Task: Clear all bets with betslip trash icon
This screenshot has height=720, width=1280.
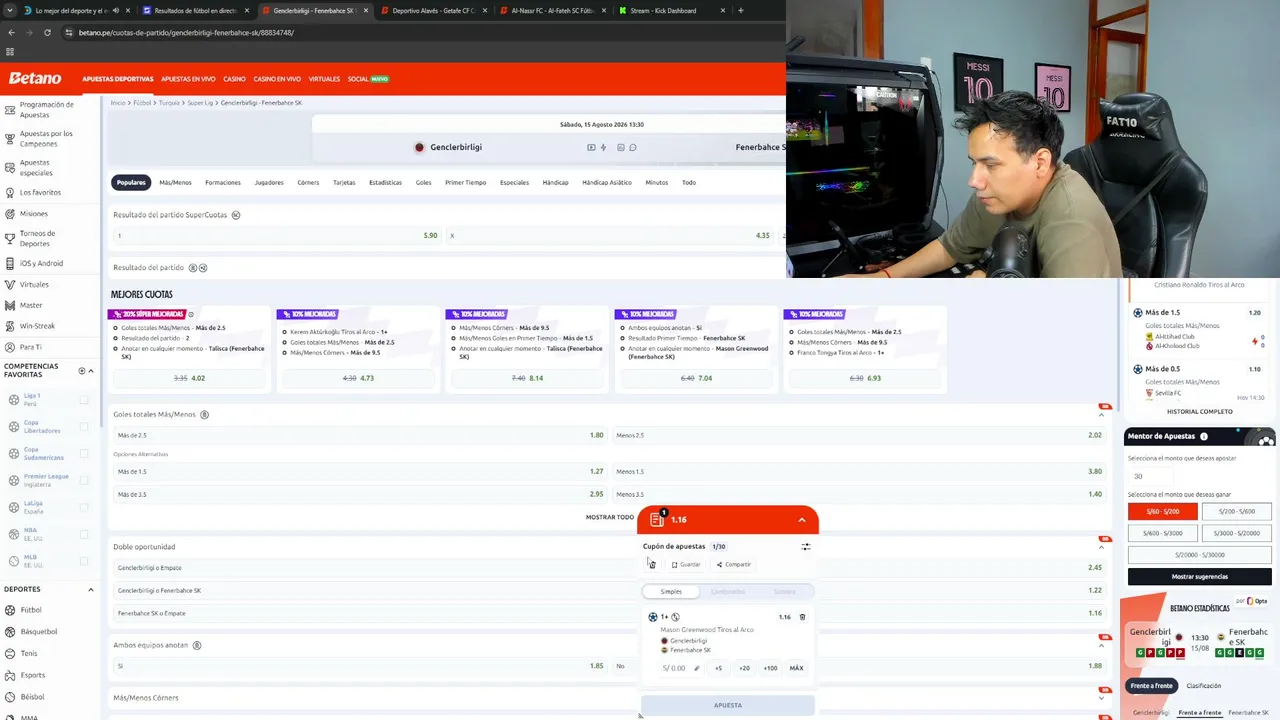Action: 652,564
